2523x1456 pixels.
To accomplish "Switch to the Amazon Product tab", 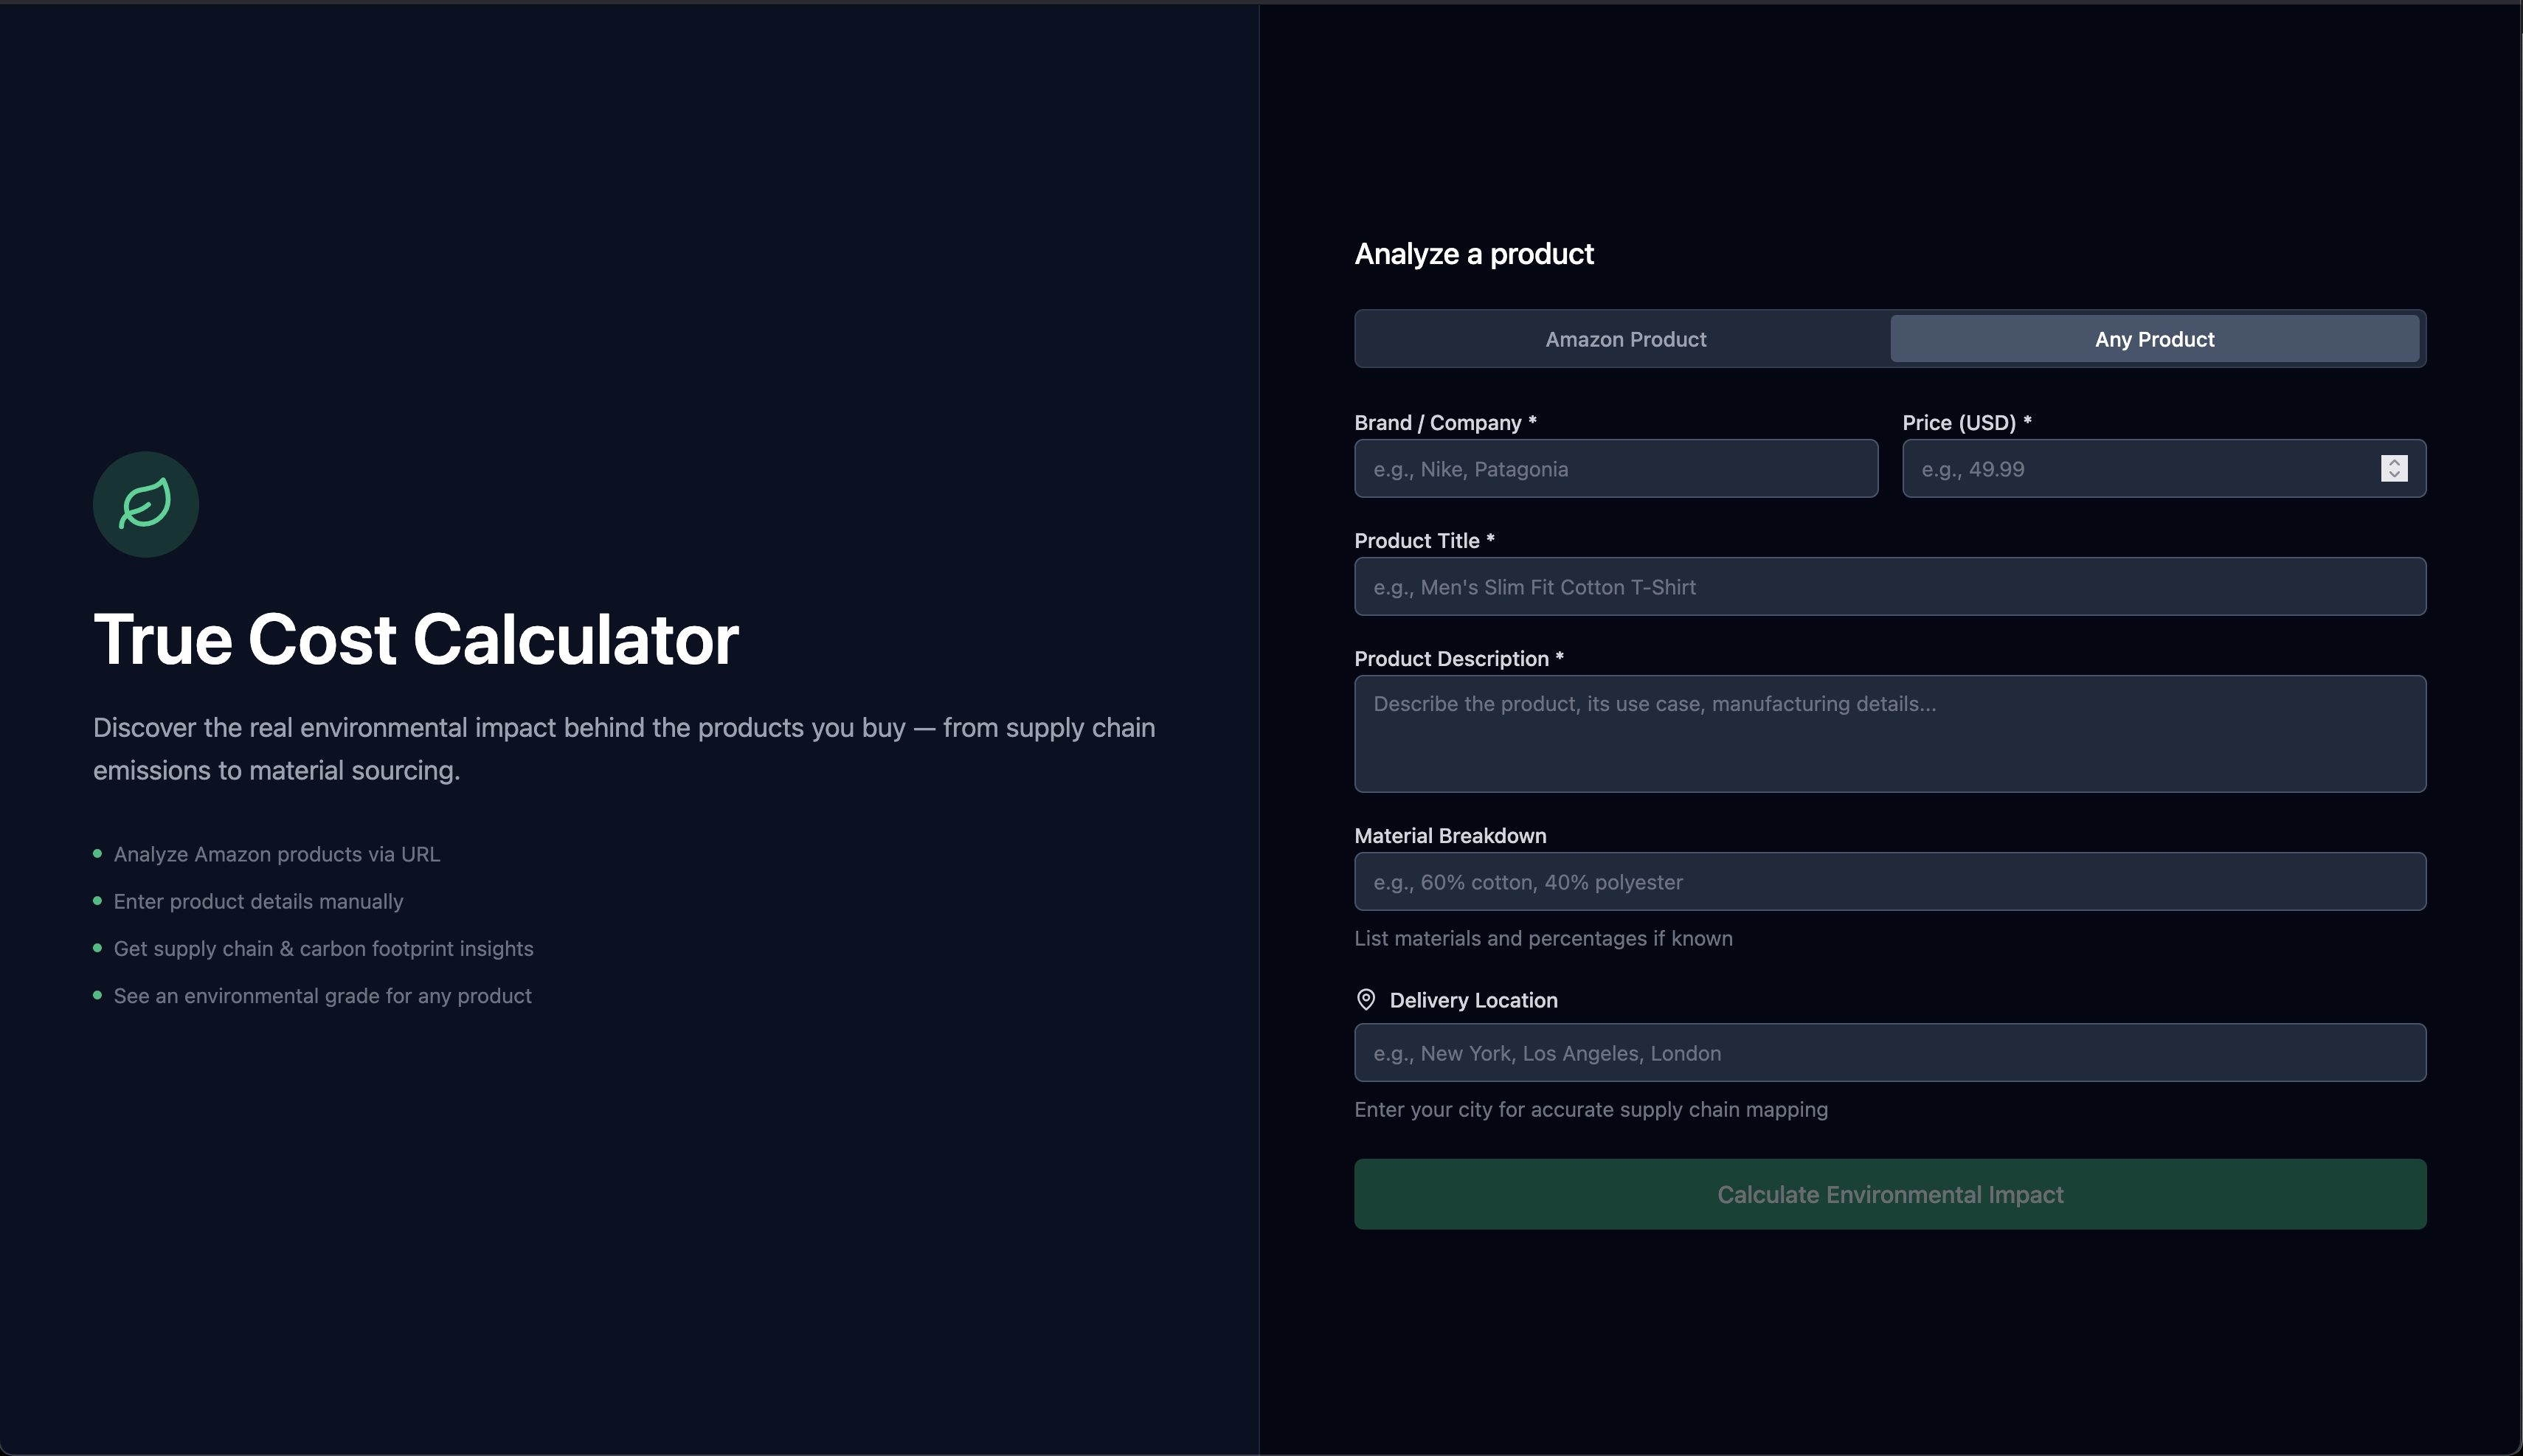I will (1625, 339).
